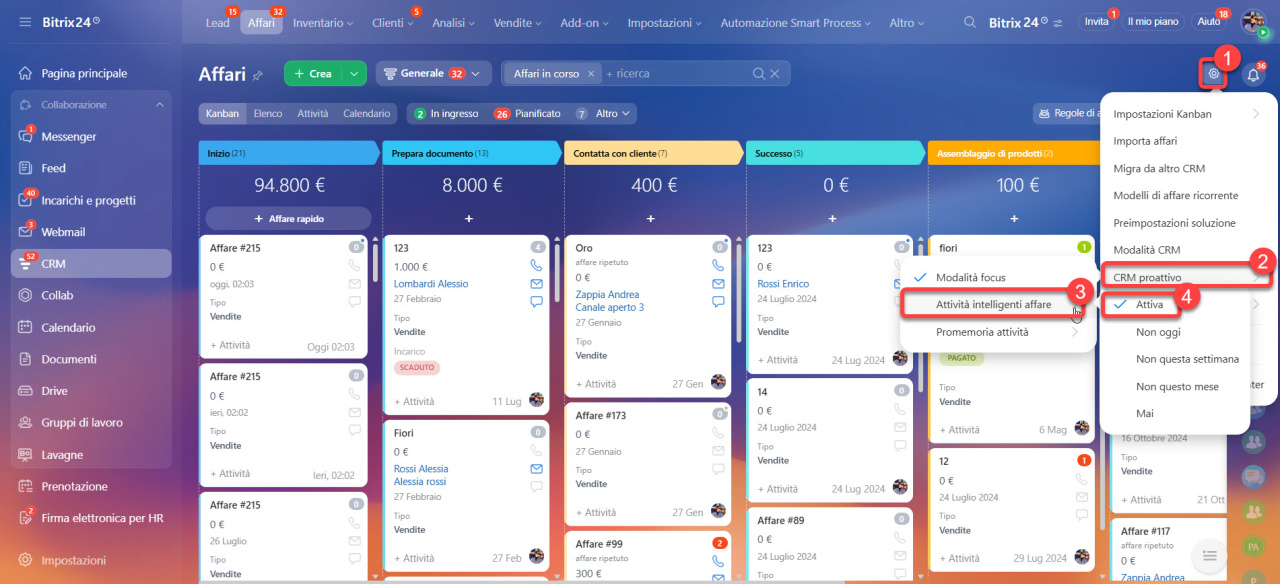
Task: Remove the 'Affari in corso' filter chip
Action: tap(591, 73)
